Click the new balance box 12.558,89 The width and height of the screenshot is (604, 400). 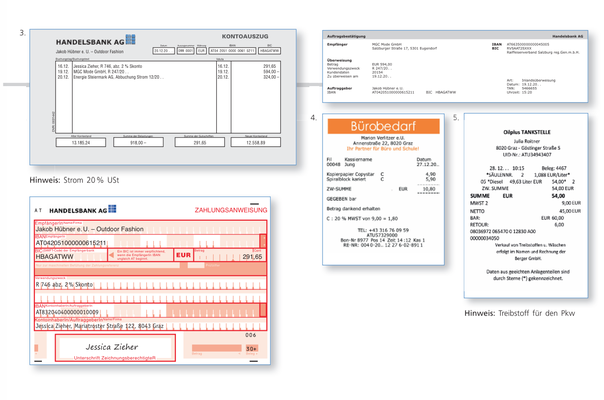click(x=256, y=143)
